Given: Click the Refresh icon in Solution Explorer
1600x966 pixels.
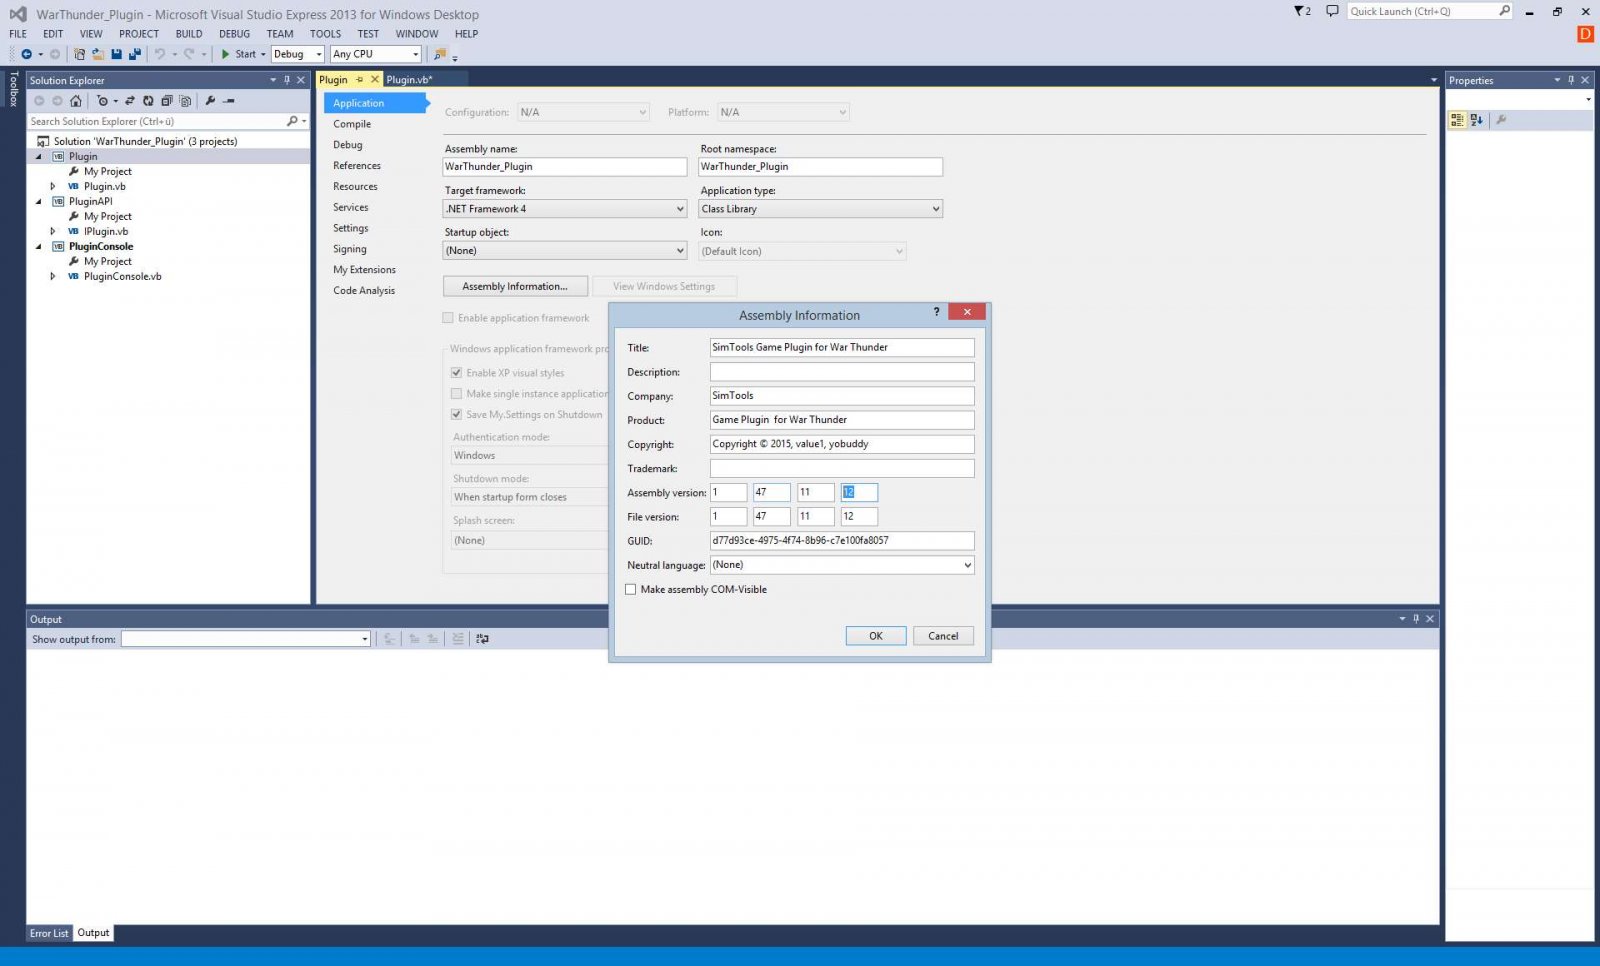Looking at the screenshot, I should (x=148, y=101).
